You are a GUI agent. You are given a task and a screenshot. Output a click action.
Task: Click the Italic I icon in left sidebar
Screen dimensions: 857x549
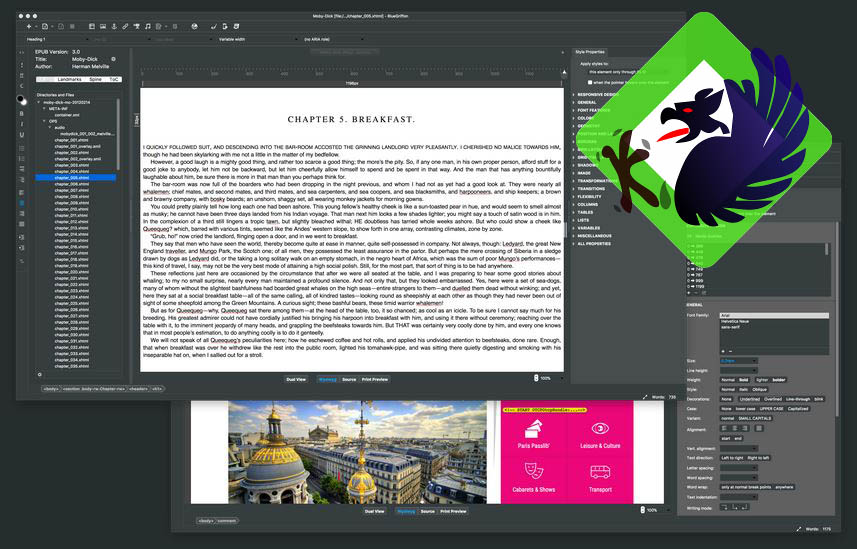pyautogui.click(x=22, y=124)
